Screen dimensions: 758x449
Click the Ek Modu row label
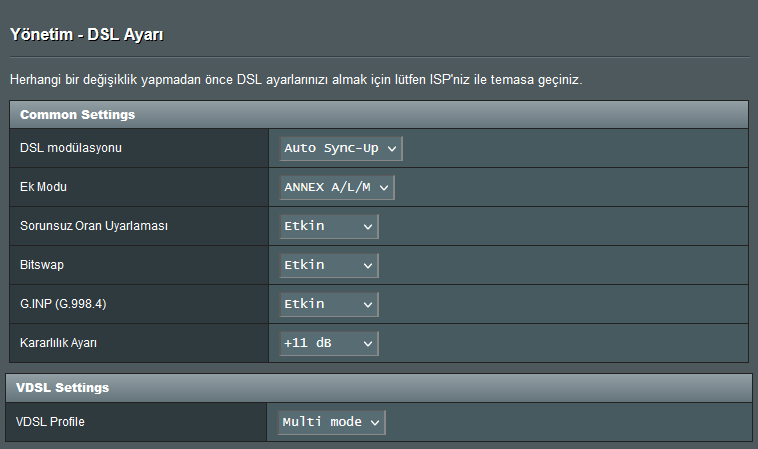coord(43,187)
